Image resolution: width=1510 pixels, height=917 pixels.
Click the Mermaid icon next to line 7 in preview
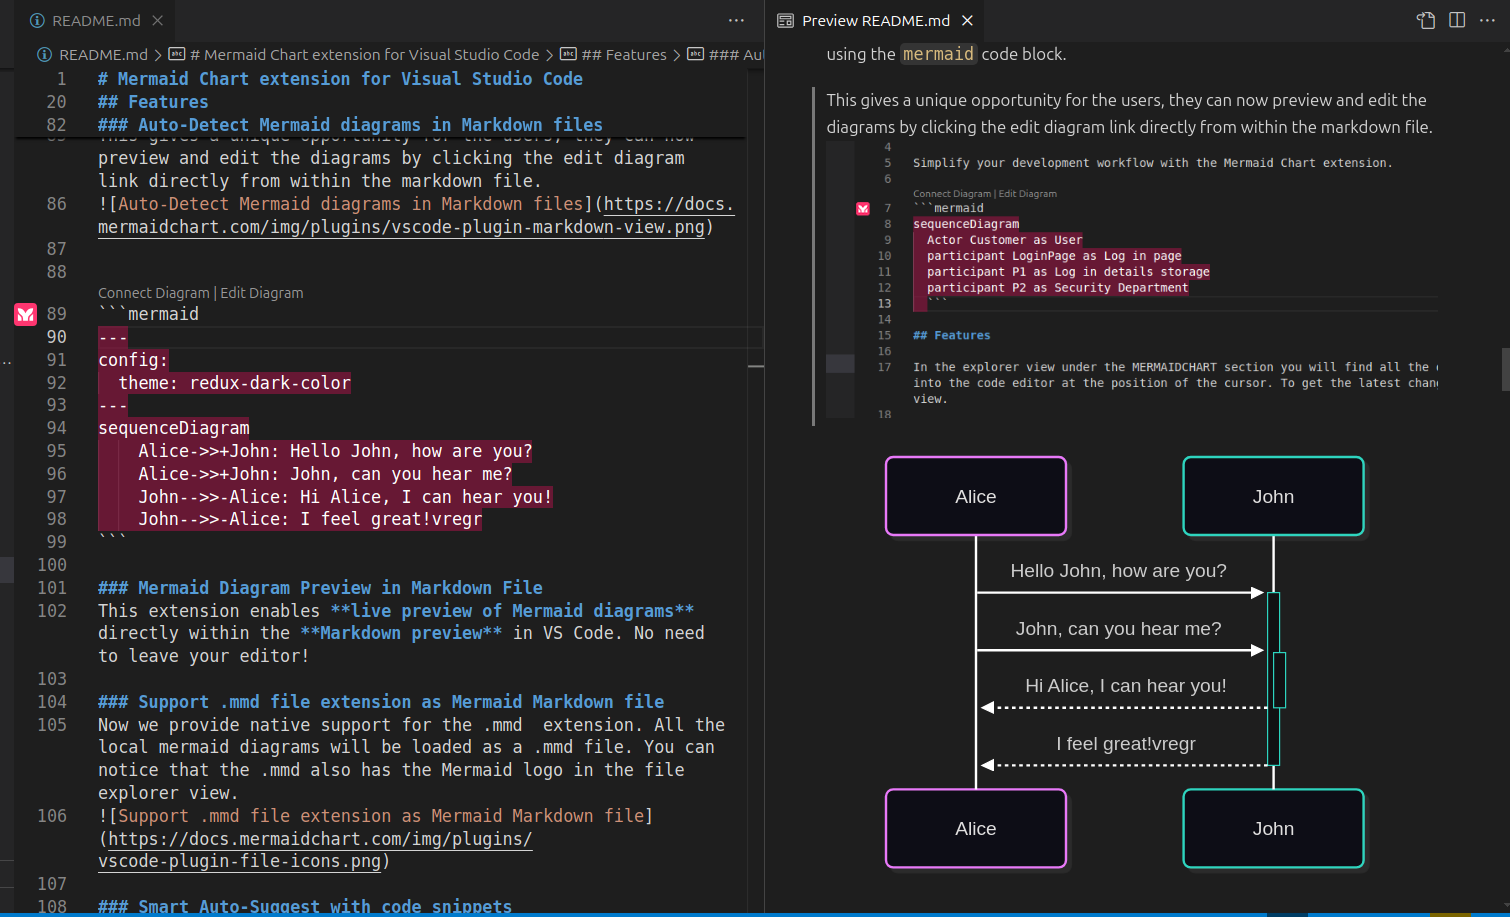click(x=862, y=208)
